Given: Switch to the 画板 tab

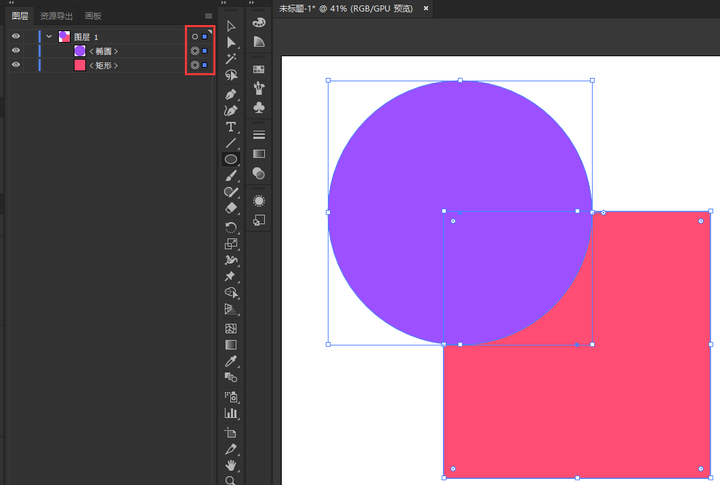Looking at the screenshot, I should (x=93, y=16).
